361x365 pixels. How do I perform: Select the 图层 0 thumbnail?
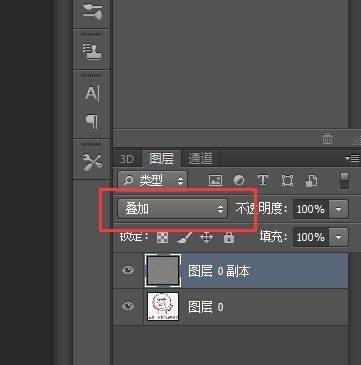[163, 306]
